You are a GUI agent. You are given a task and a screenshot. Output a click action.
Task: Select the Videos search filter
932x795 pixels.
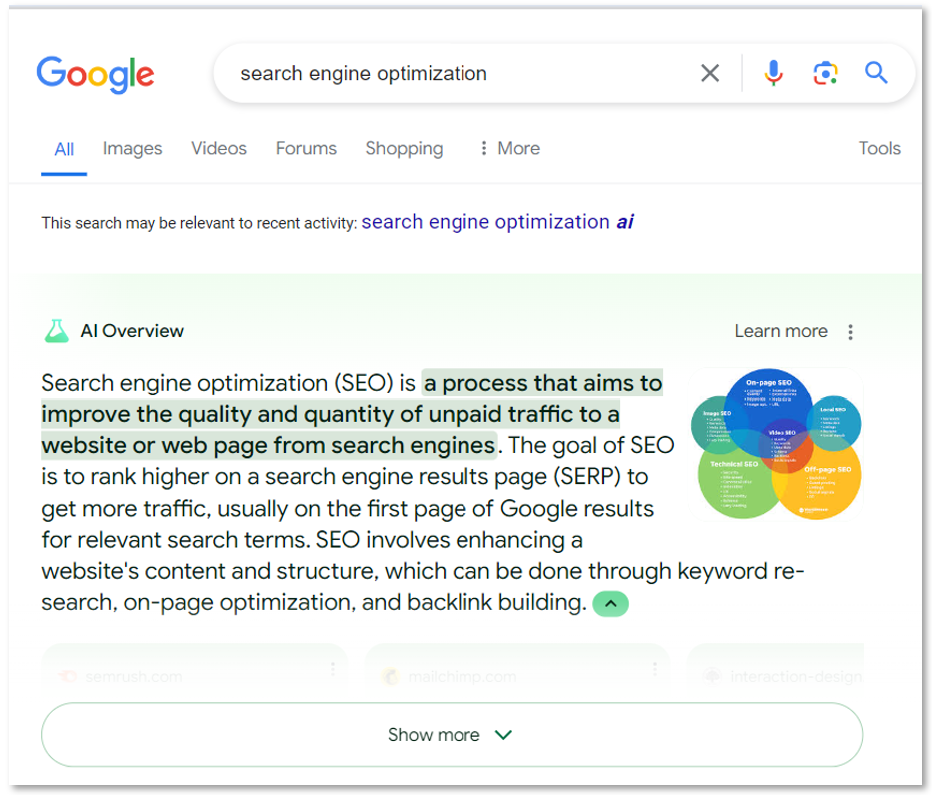[218, 148]
